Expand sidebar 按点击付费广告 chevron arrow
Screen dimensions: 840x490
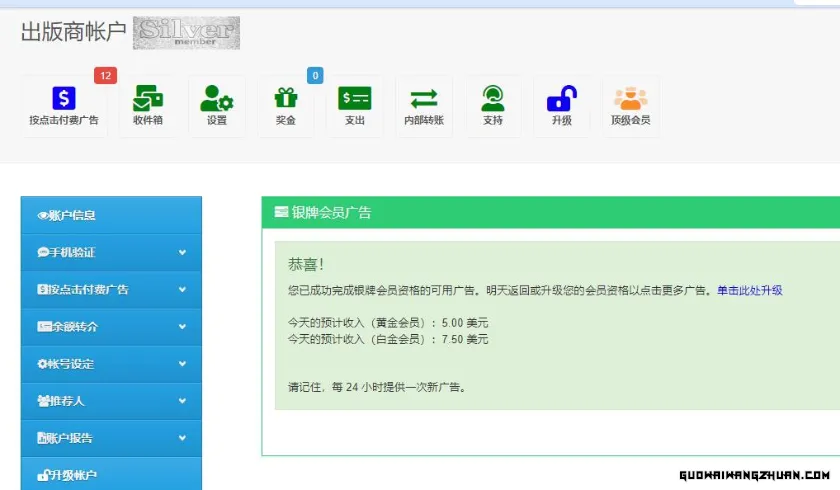182,290
